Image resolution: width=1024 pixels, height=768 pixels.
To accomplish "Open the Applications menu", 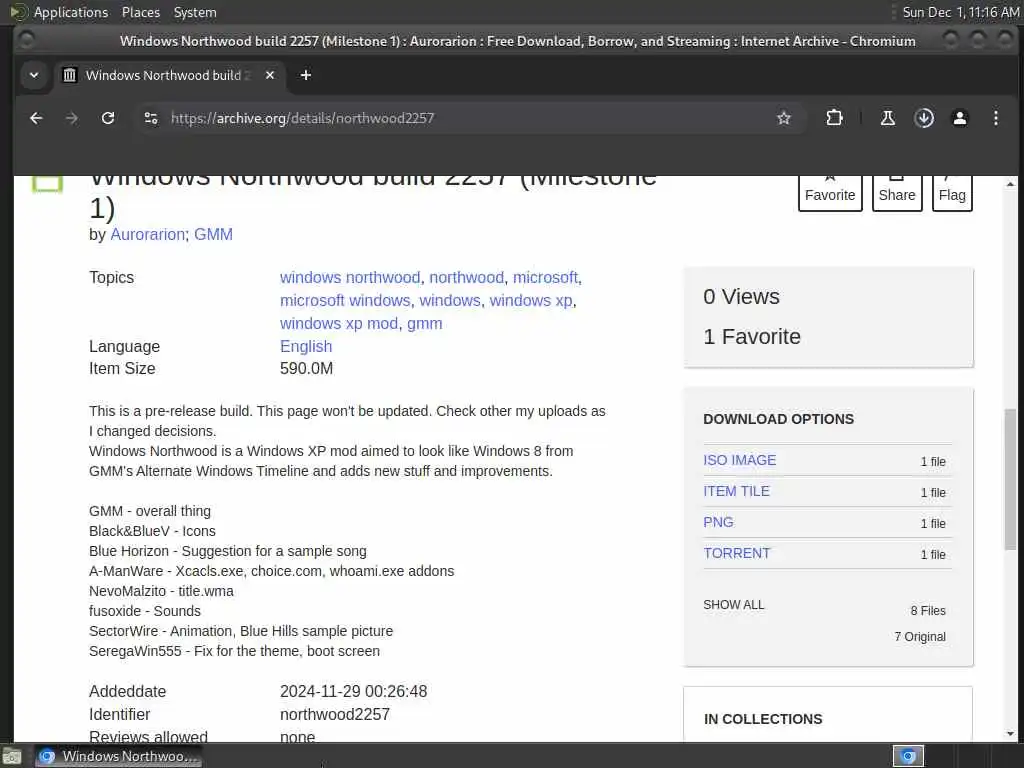I will point(71,12).
